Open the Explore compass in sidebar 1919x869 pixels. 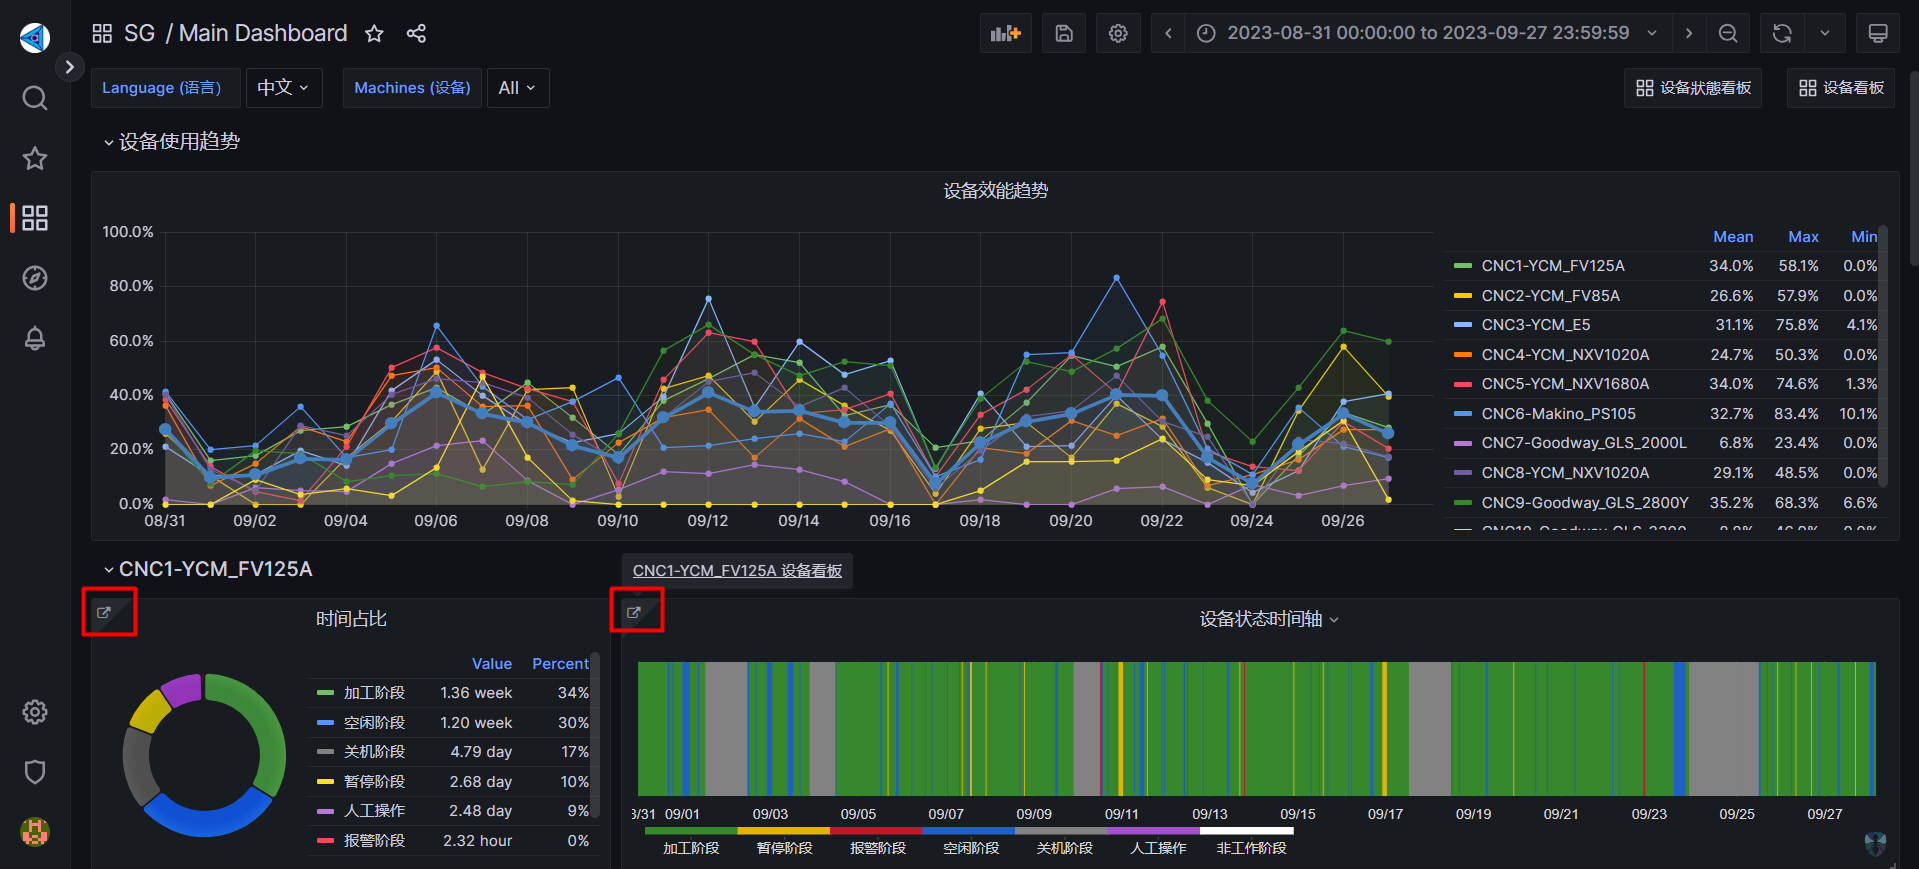(35, 278)
